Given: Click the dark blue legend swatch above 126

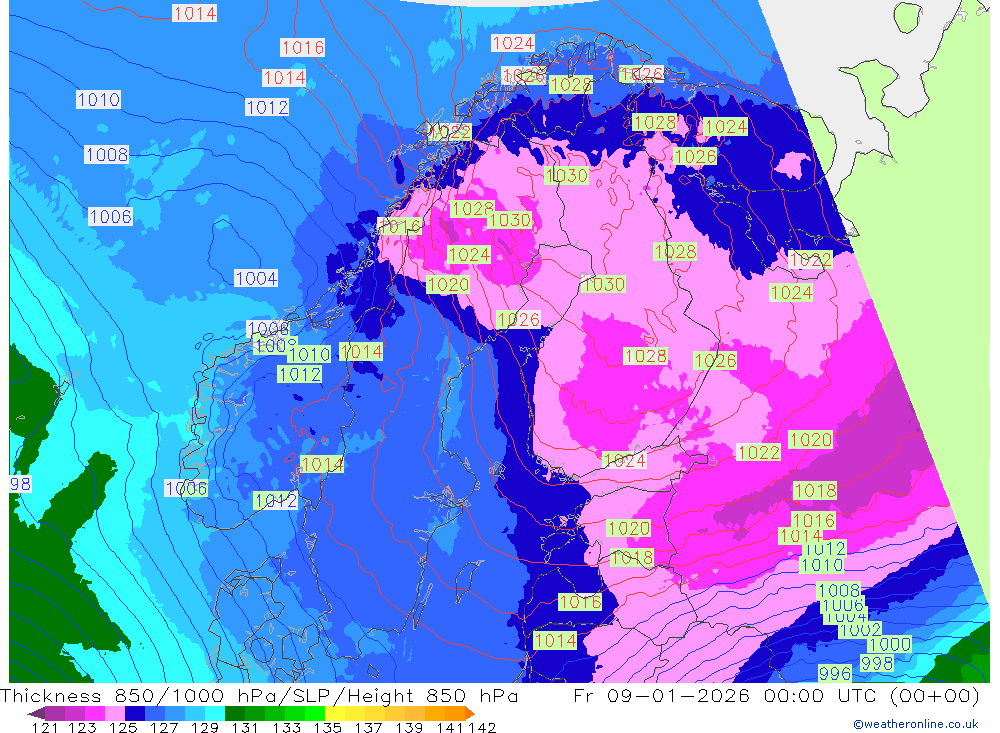Looking at the screenshot, I should coord(135,713).
